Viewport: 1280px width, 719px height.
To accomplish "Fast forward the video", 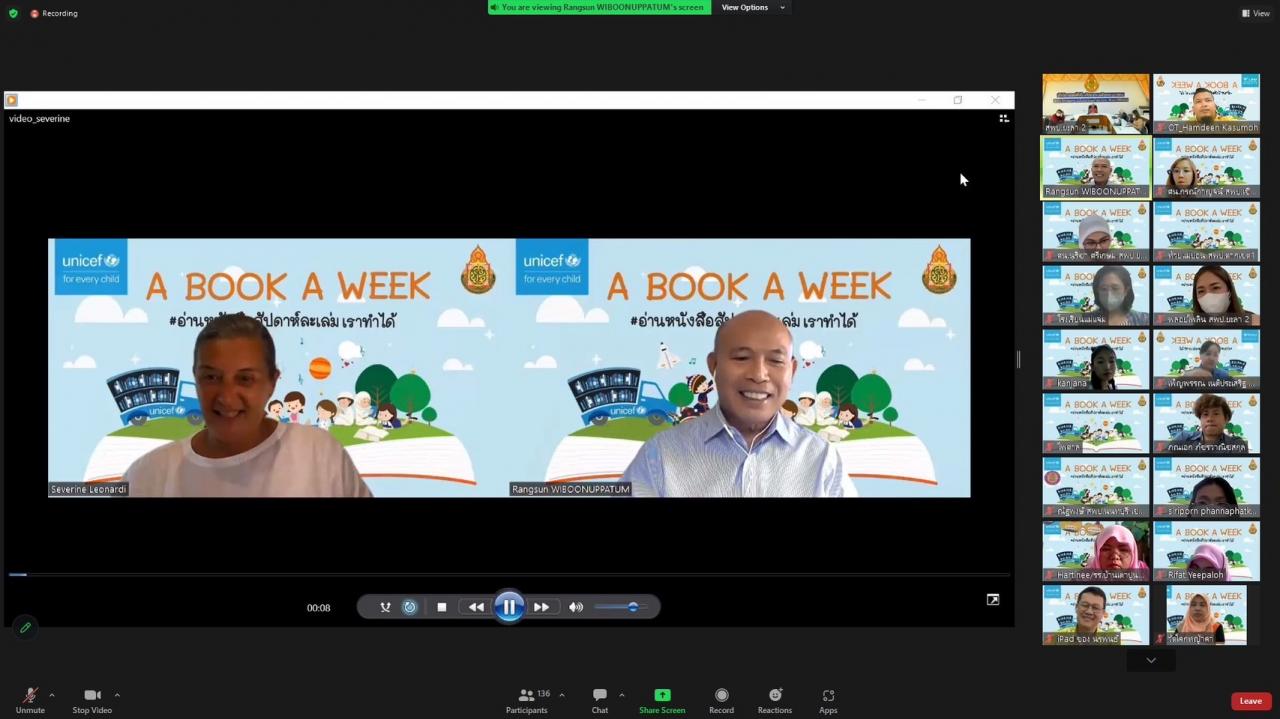I will click(541, 607).
